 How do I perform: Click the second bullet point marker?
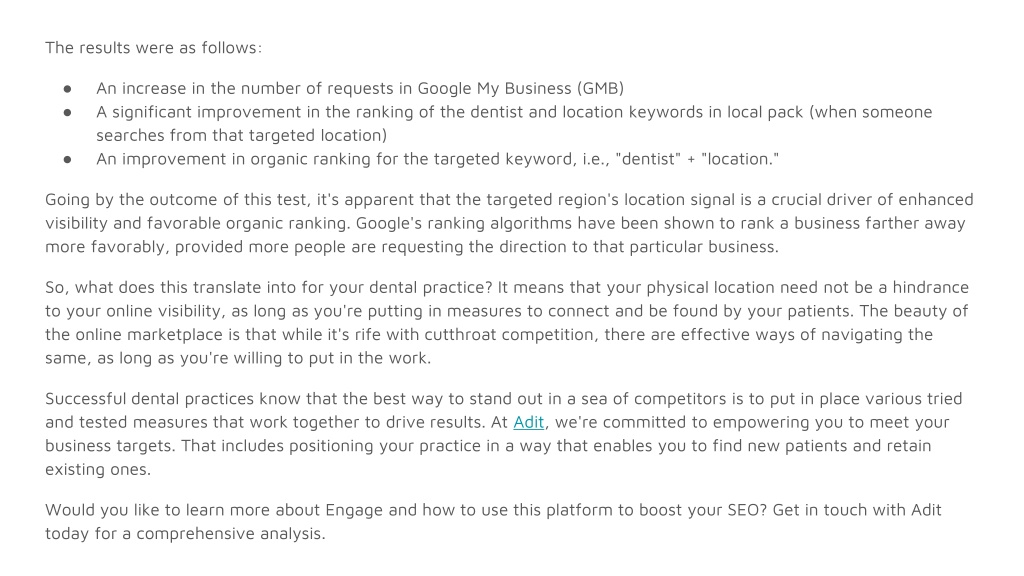coord(67,112)
